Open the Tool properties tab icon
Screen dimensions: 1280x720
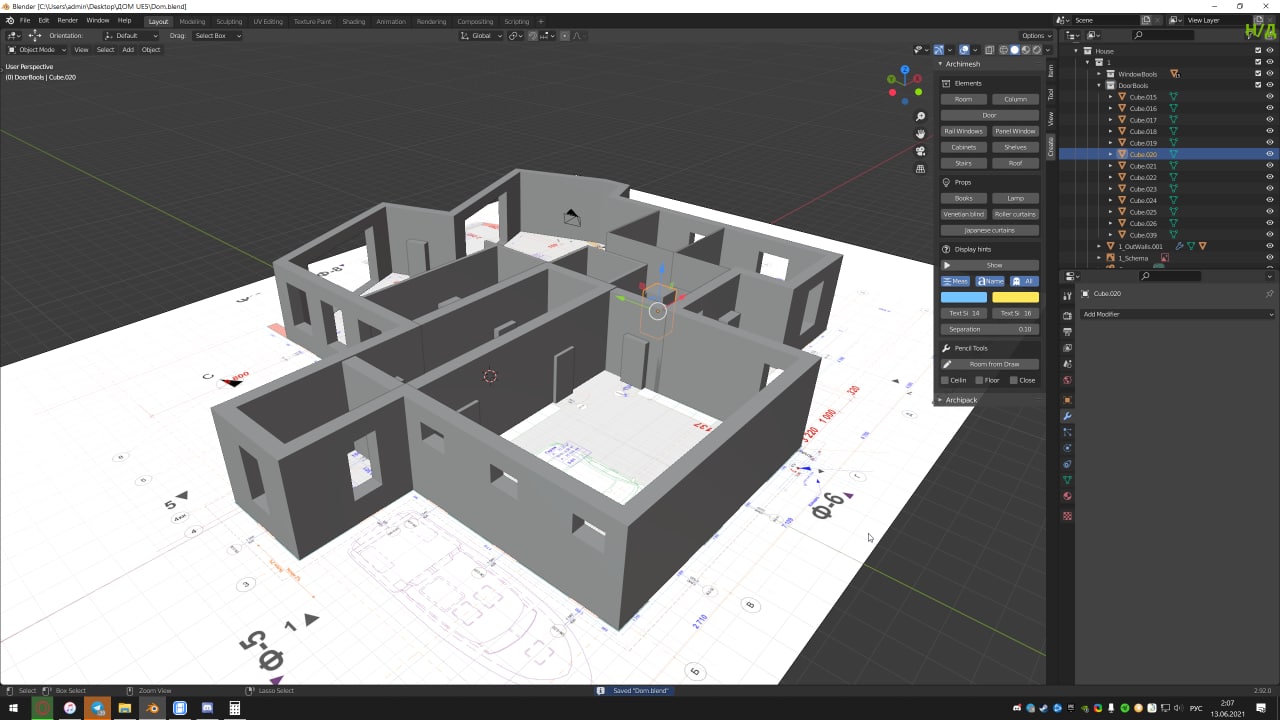pyautogui.click(x=1067, y=296)
